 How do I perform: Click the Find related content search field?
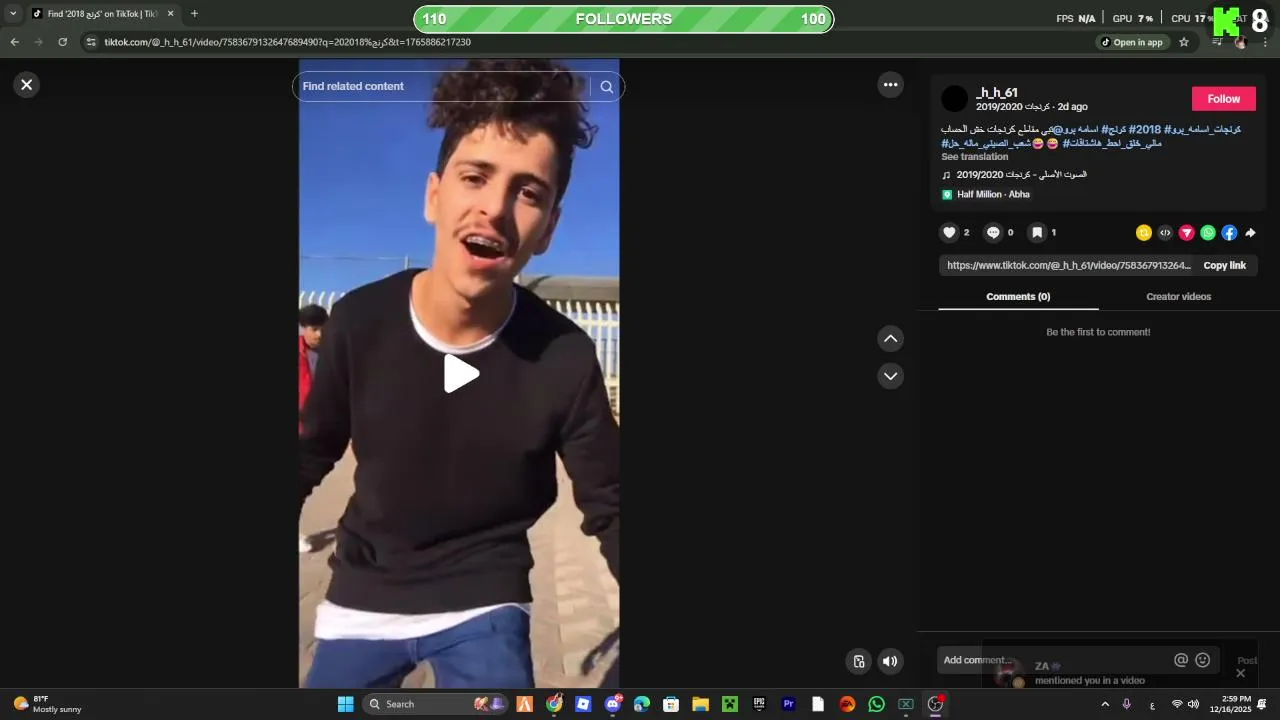(444, 87)
